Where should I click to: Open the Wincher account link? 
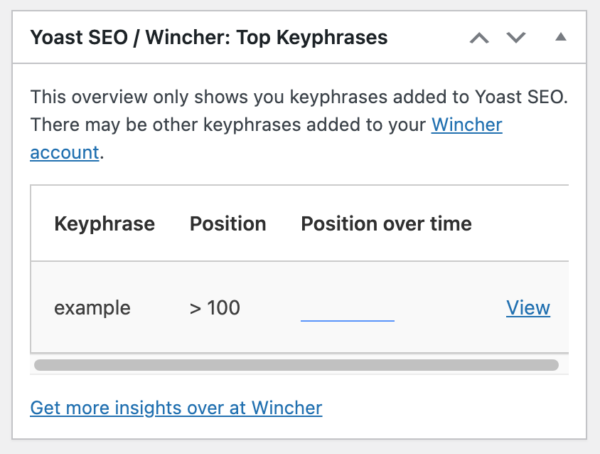click(x=466, y=126)
